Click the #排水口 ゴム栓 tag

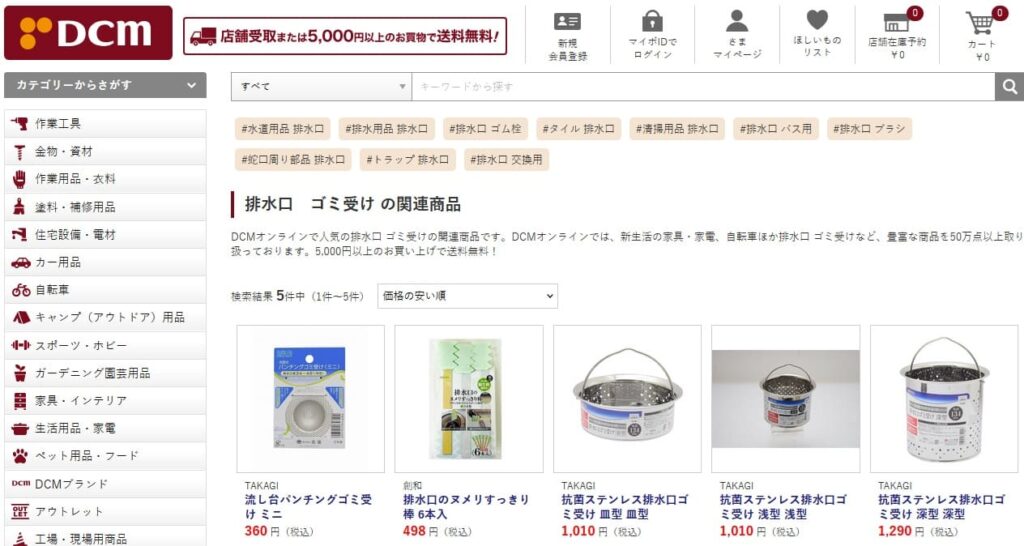click(x=485, y=129)
